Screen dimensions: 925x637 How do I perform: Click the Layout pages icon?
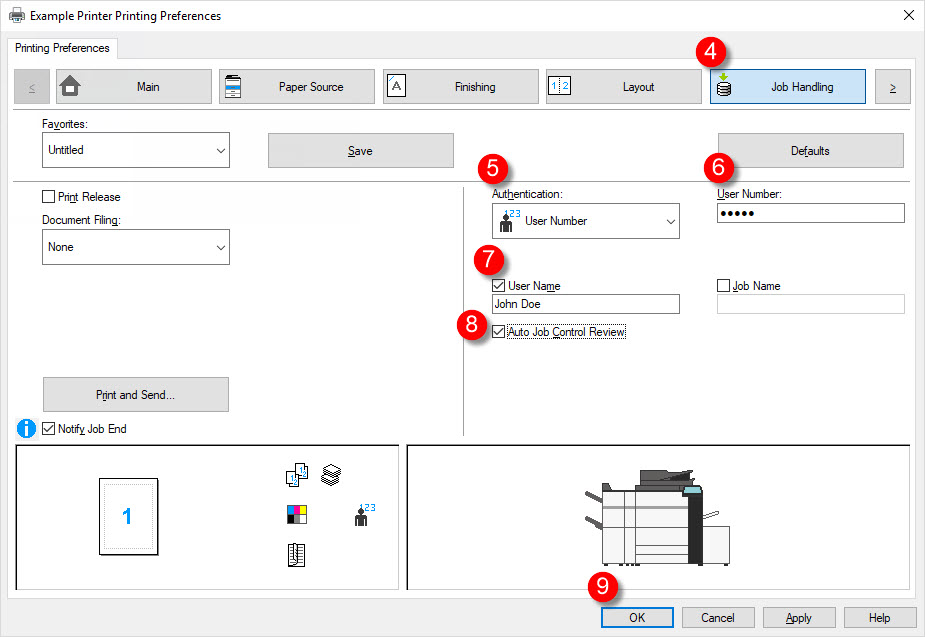point(560,86)
